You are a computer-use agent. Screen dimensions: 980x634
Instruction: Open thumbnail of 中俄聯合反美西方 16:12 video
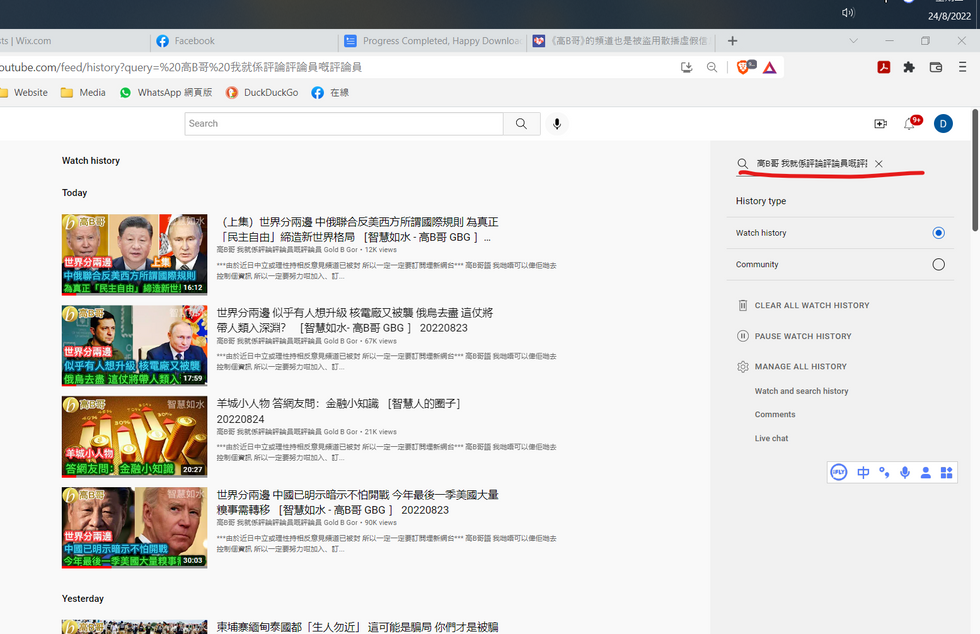click(x=134, y=254)
